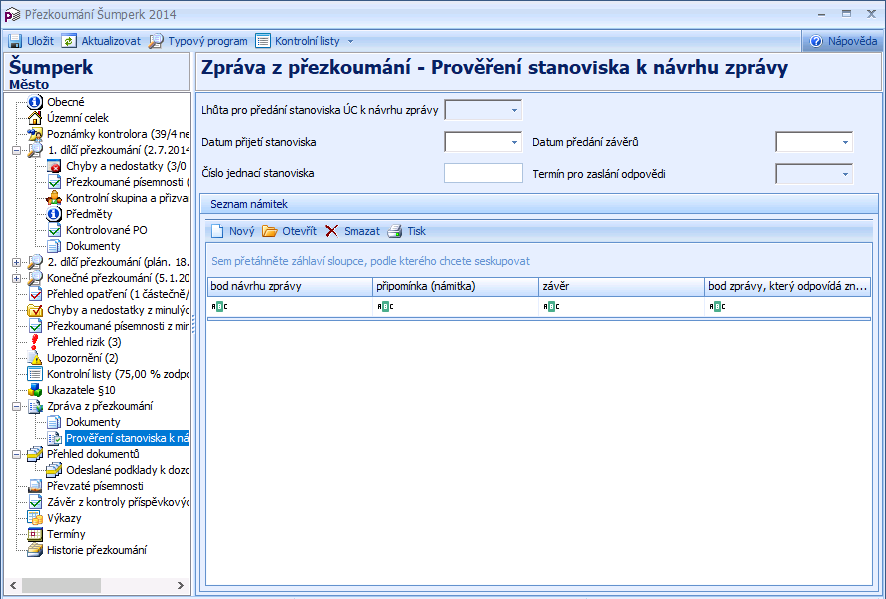Select the Převzaté písemnosti icon

click(x=35, y=486)
